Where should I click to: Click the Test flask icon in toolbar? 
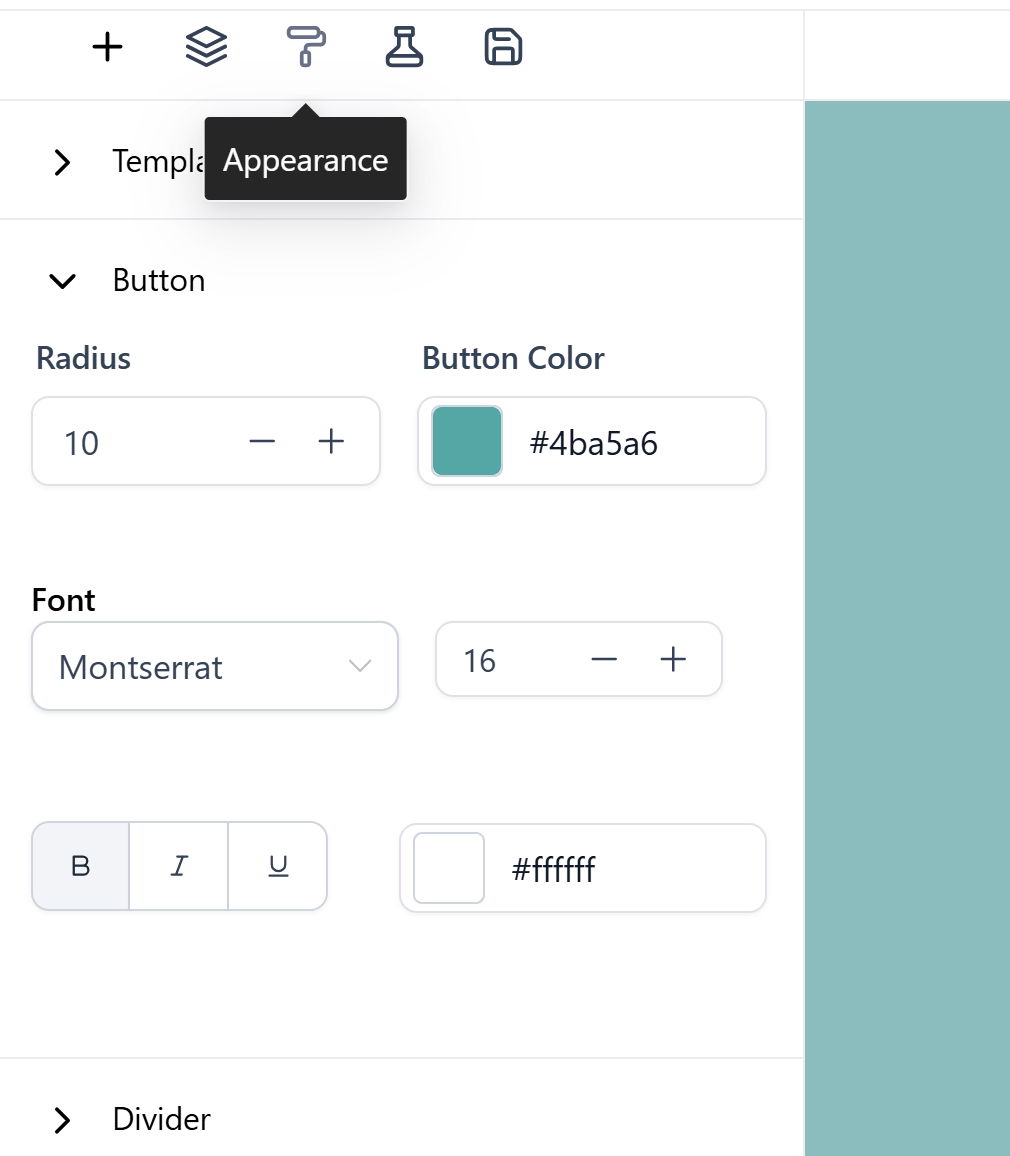click(x=403, y=46)
